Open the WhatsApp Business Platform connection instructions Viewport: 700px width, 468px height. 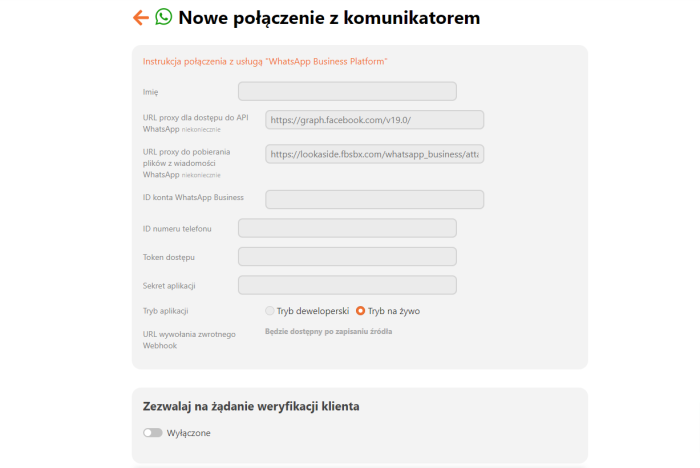(265, 62)
